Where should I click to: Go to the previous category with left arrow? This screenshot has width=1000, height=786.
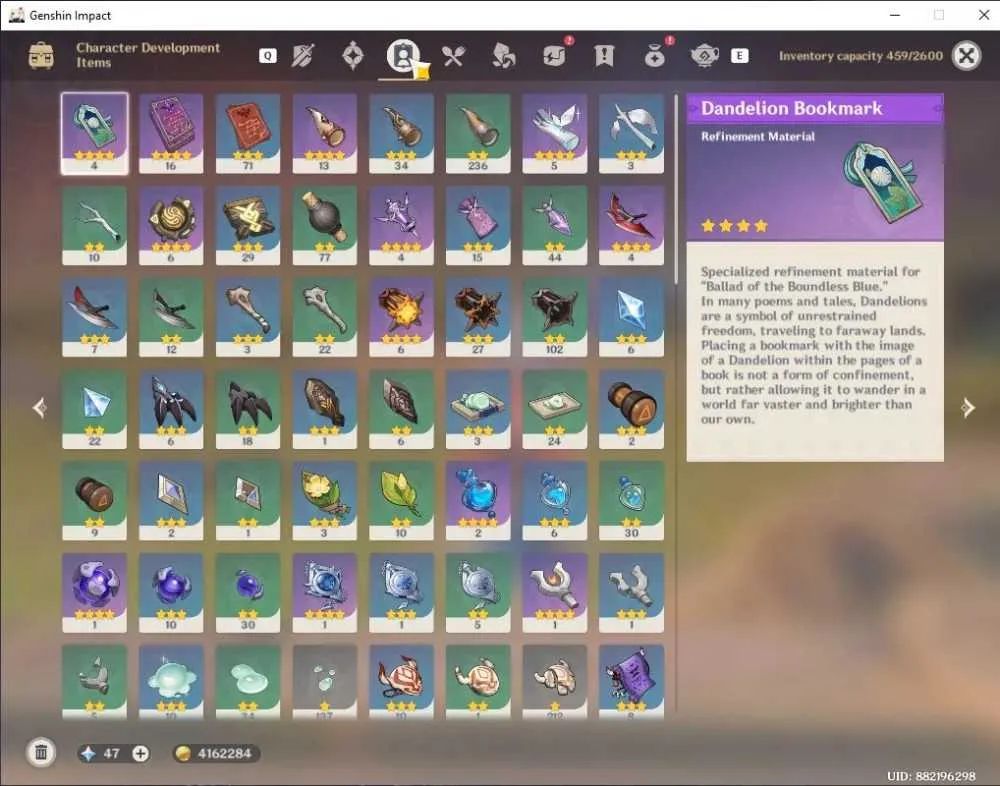[40, 407]
